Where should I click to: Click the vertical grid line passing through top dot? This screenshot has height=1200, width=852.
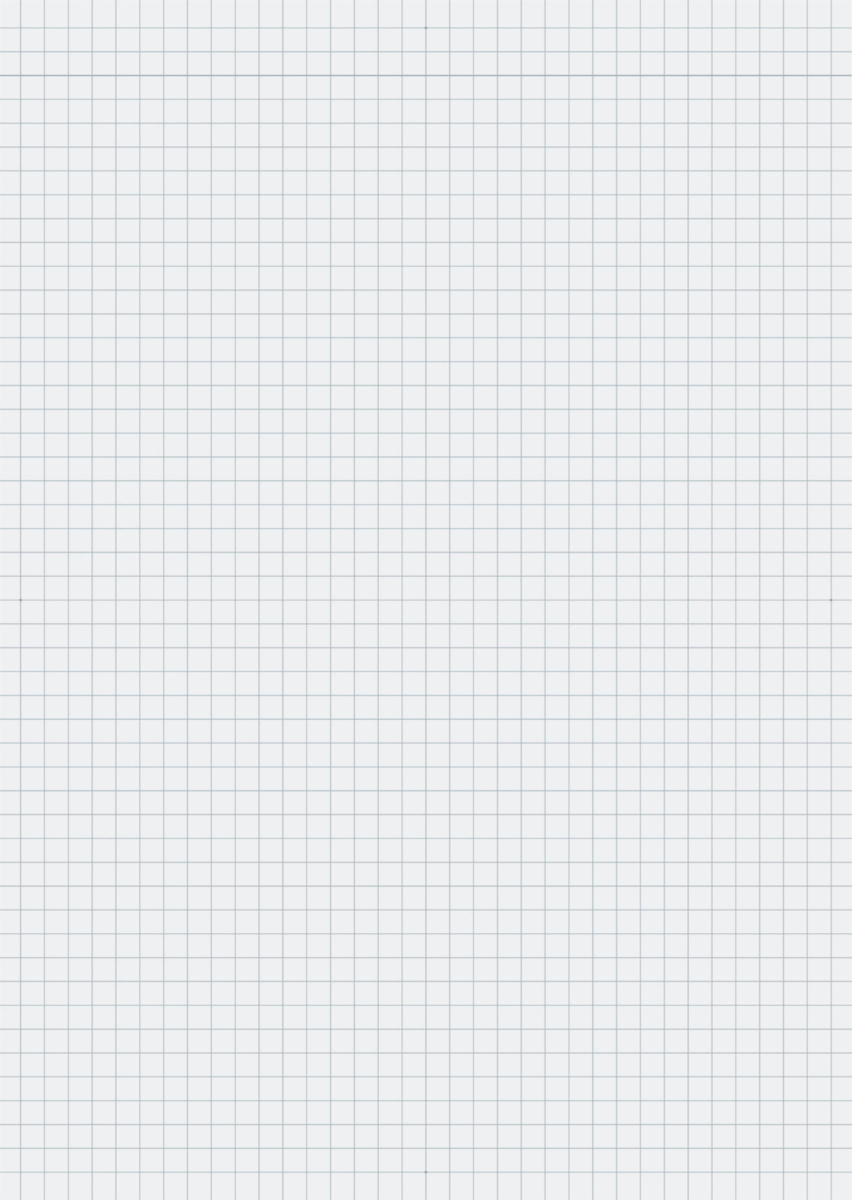coord(425,600)
